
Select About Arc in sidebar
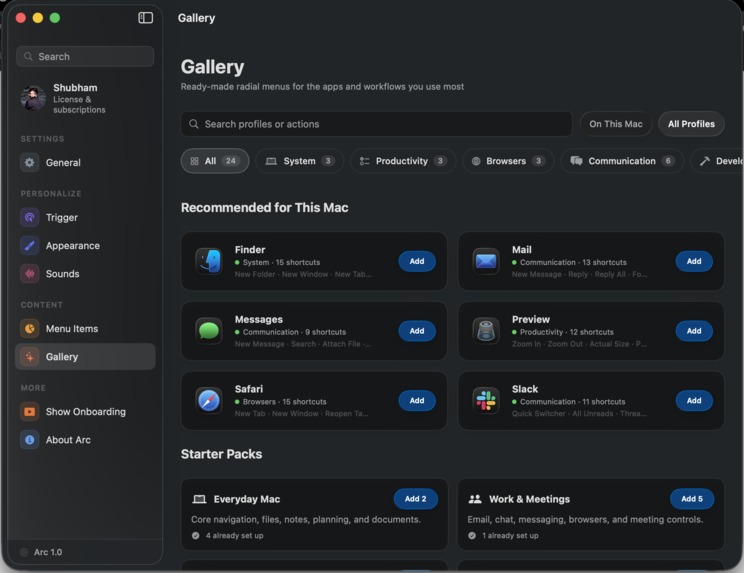pos(85,440)
